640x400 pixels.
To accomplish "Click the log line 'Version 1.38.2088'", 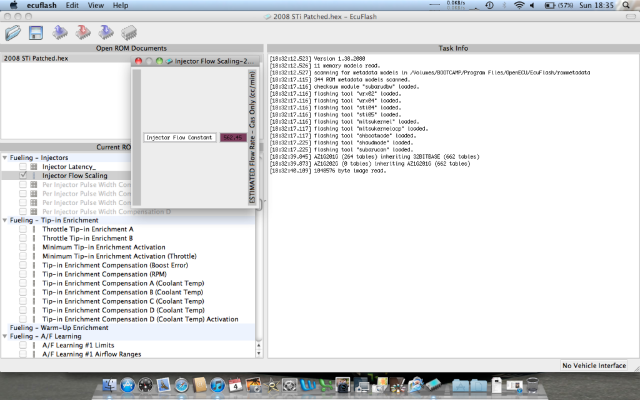I will click(x=317, y=58).
